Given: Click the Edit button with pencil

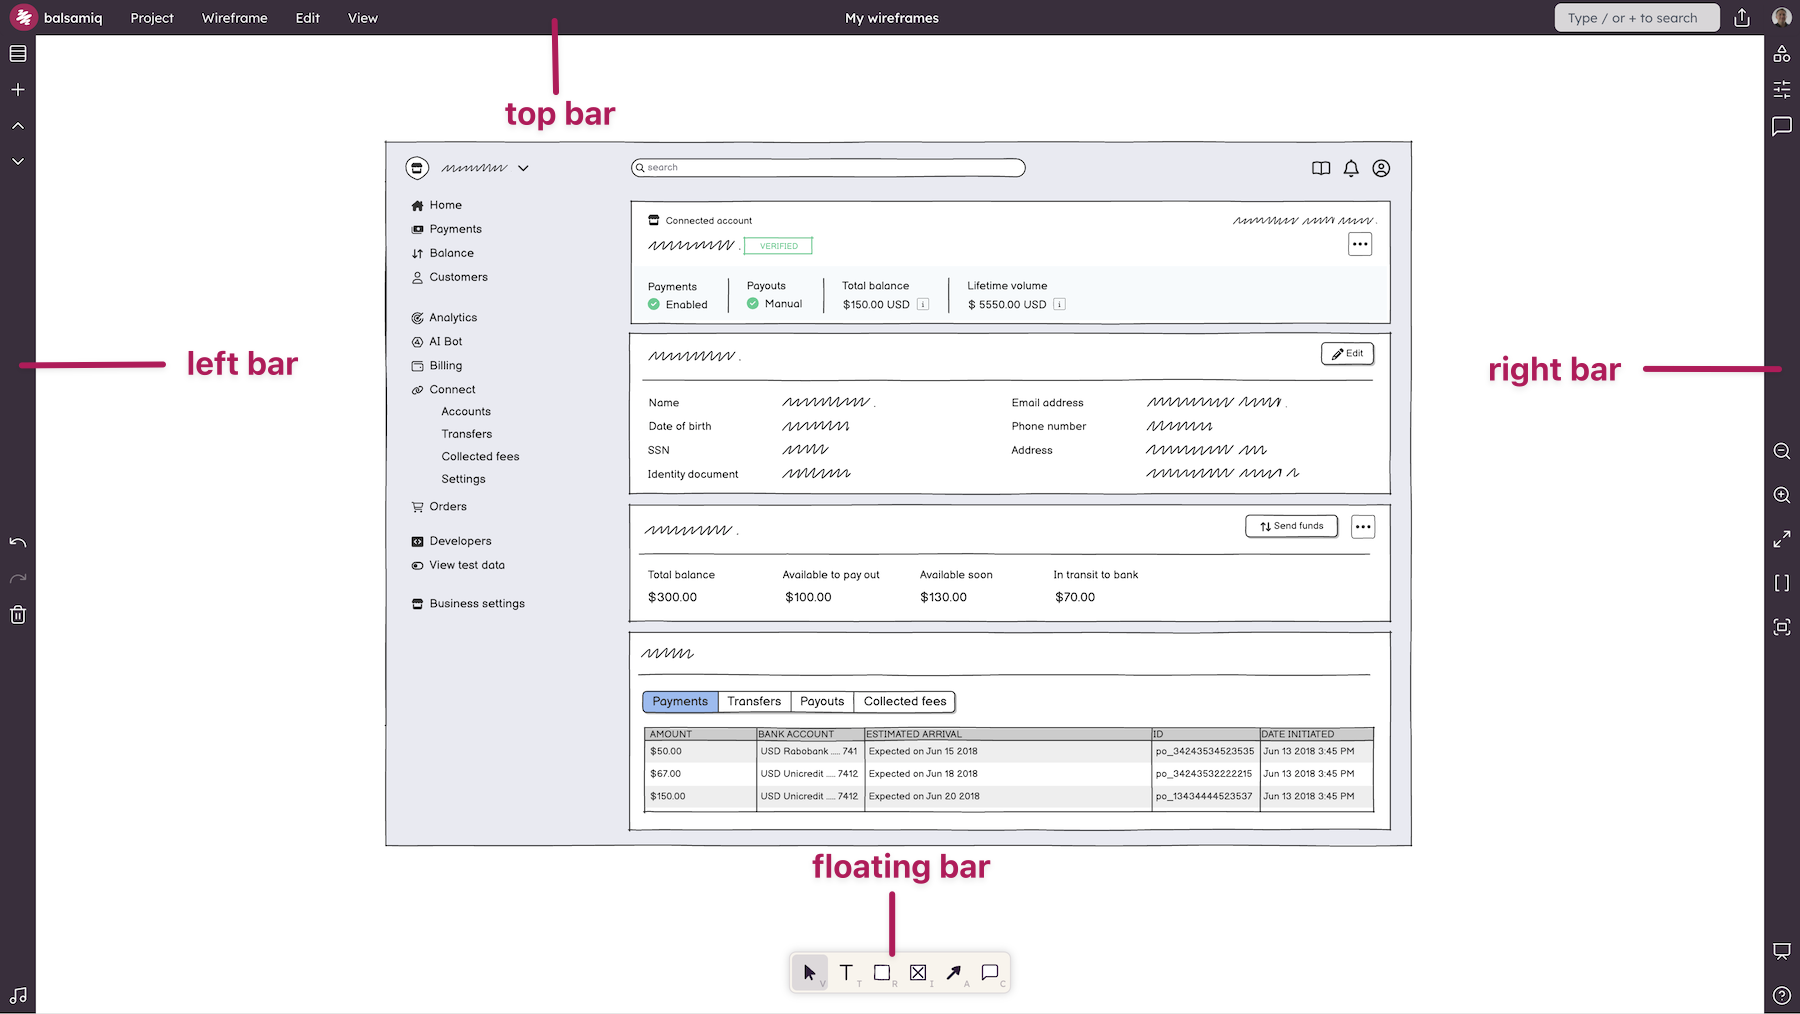Looking at the screenshot, I should [x=1347, y=354].
